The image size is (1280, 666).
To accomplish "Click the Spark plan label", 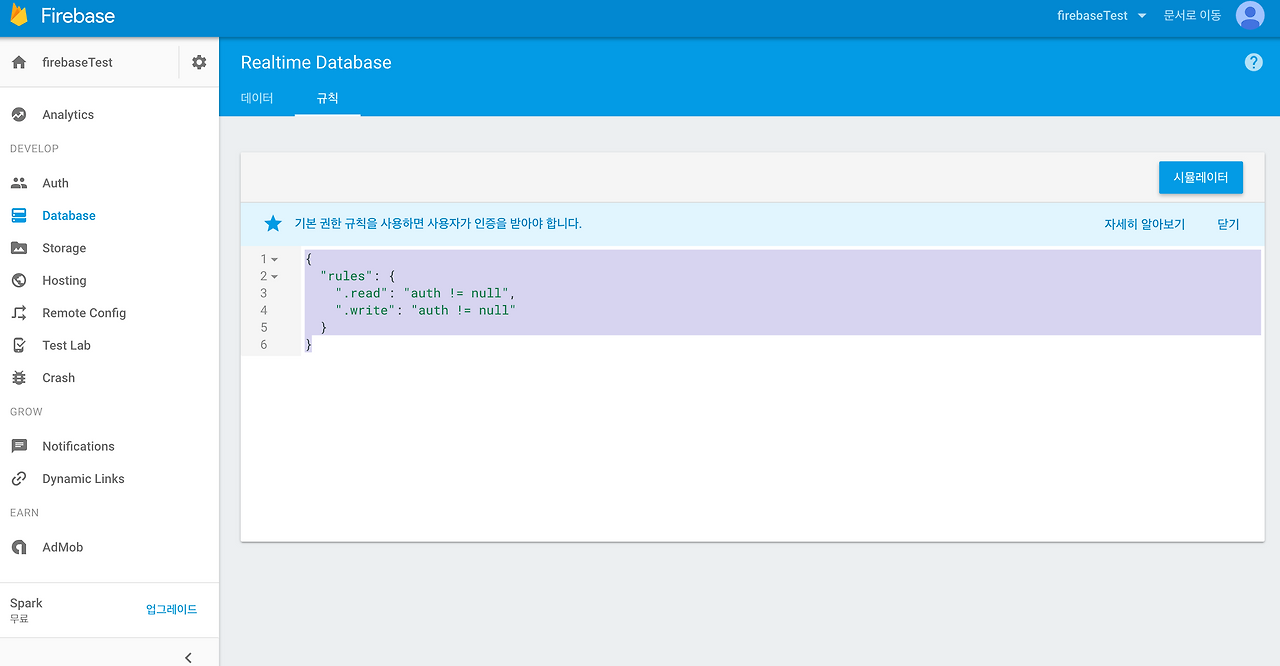I will (x=26, y=603).
